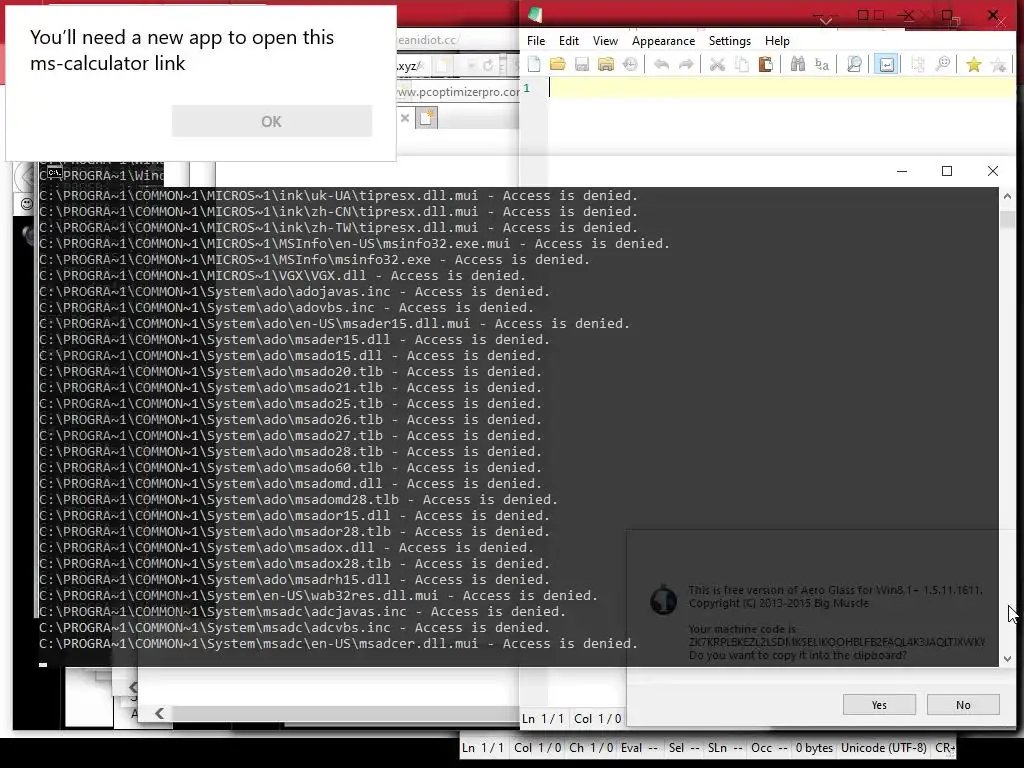Click the console line with msadomd28.tlb
1024x768 pixels.
[298, 500]
